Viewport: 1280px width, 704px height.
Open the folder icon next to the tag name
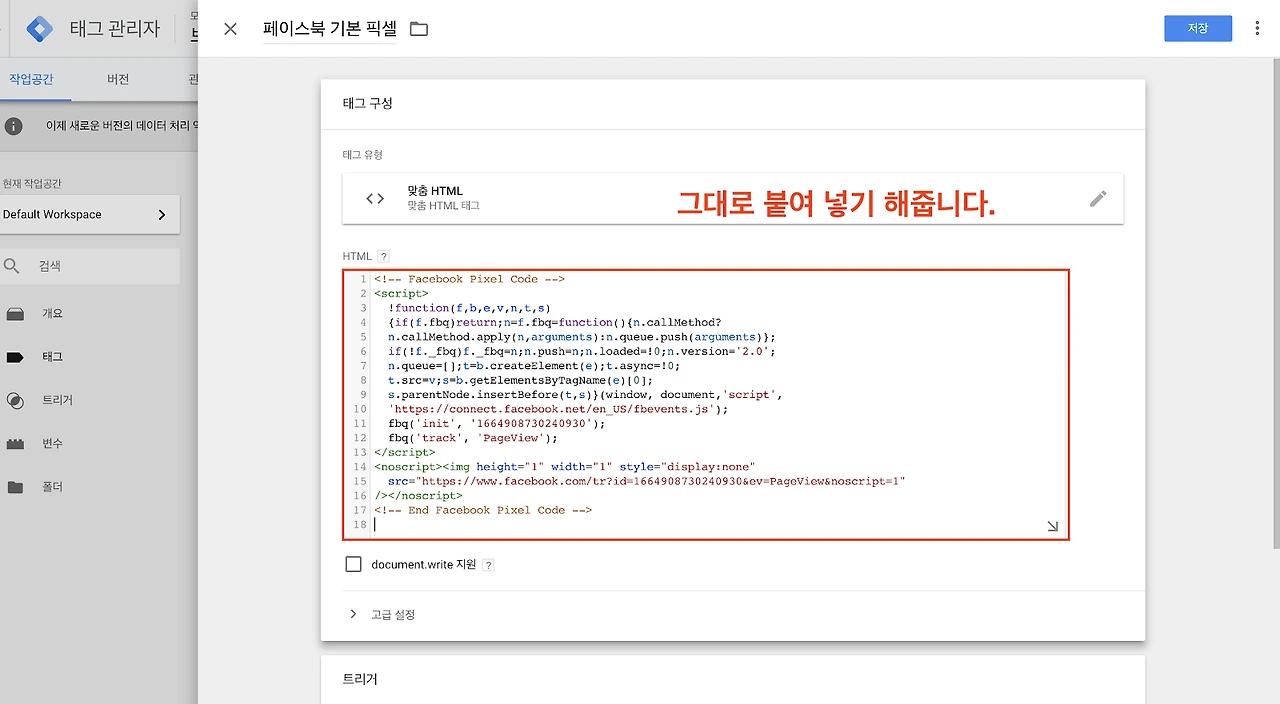419,29
